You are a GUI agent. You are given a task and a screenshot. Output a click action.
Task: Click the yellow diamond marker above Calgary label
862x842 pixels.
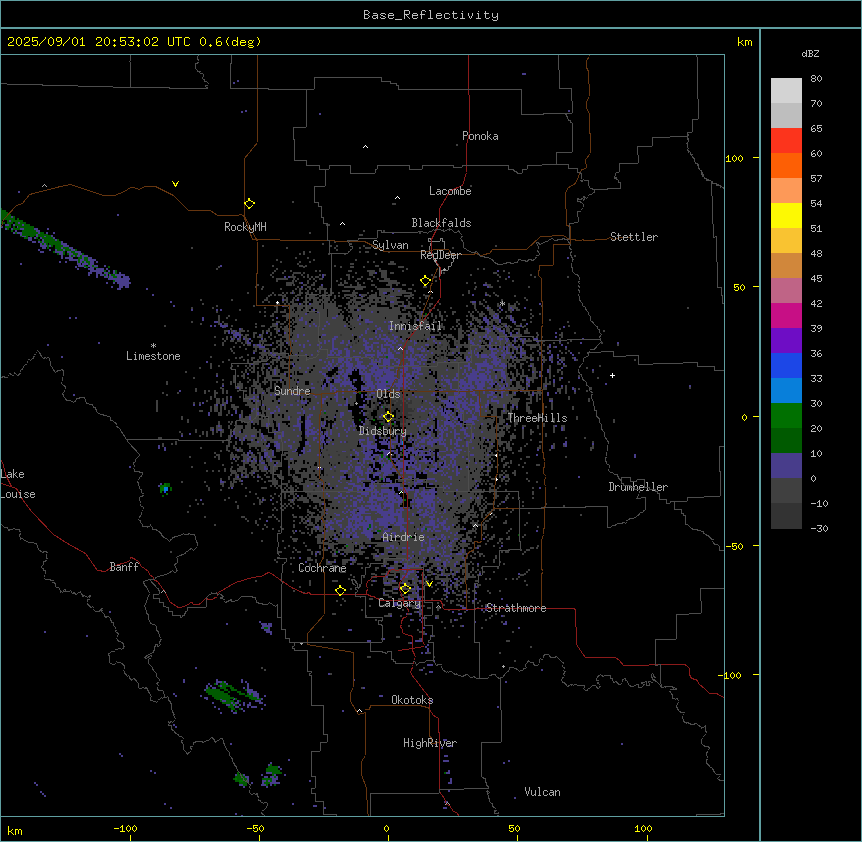tap(405, 589)
